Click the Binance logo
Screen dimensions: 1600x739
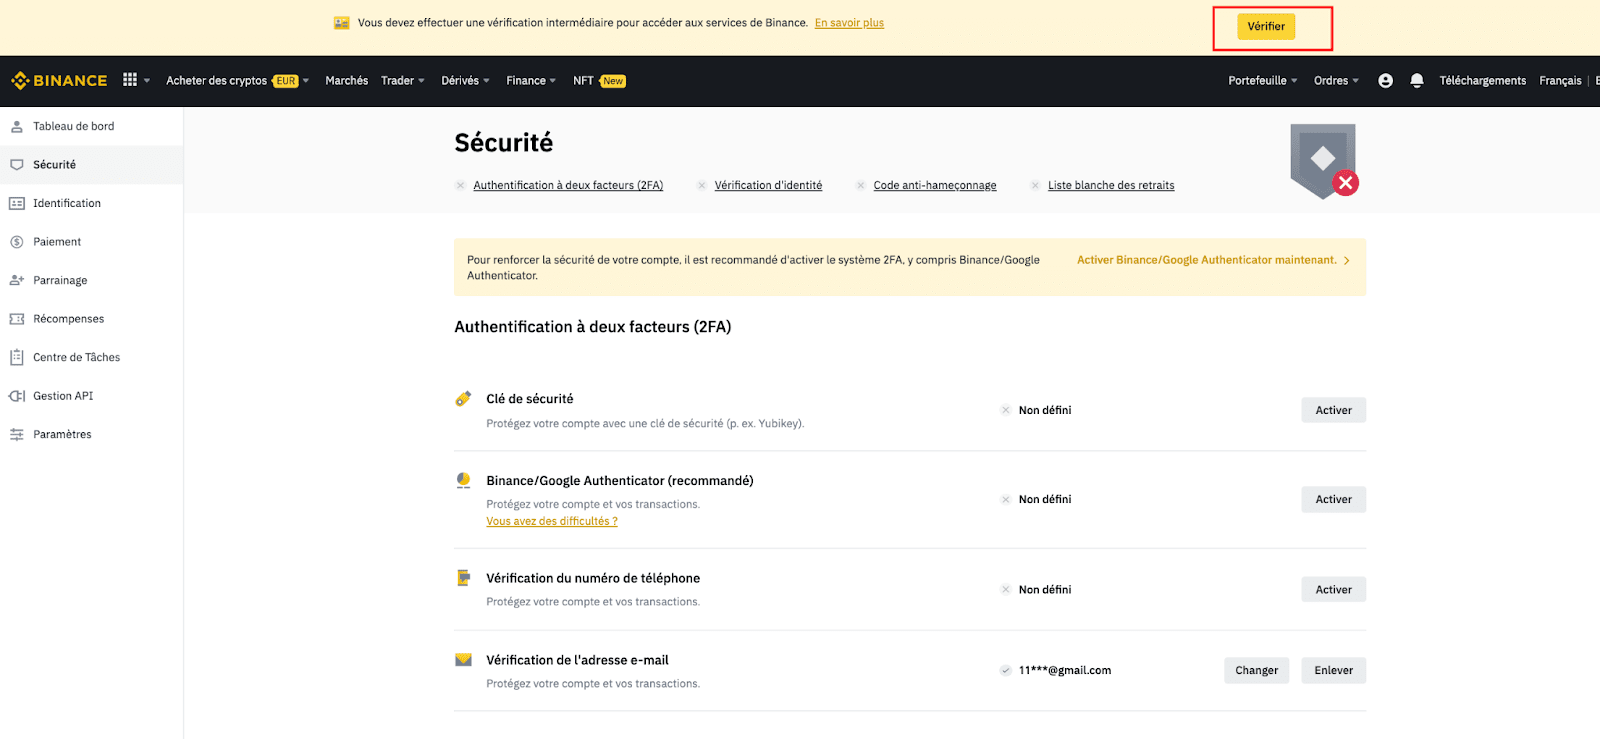pos(59,81)
